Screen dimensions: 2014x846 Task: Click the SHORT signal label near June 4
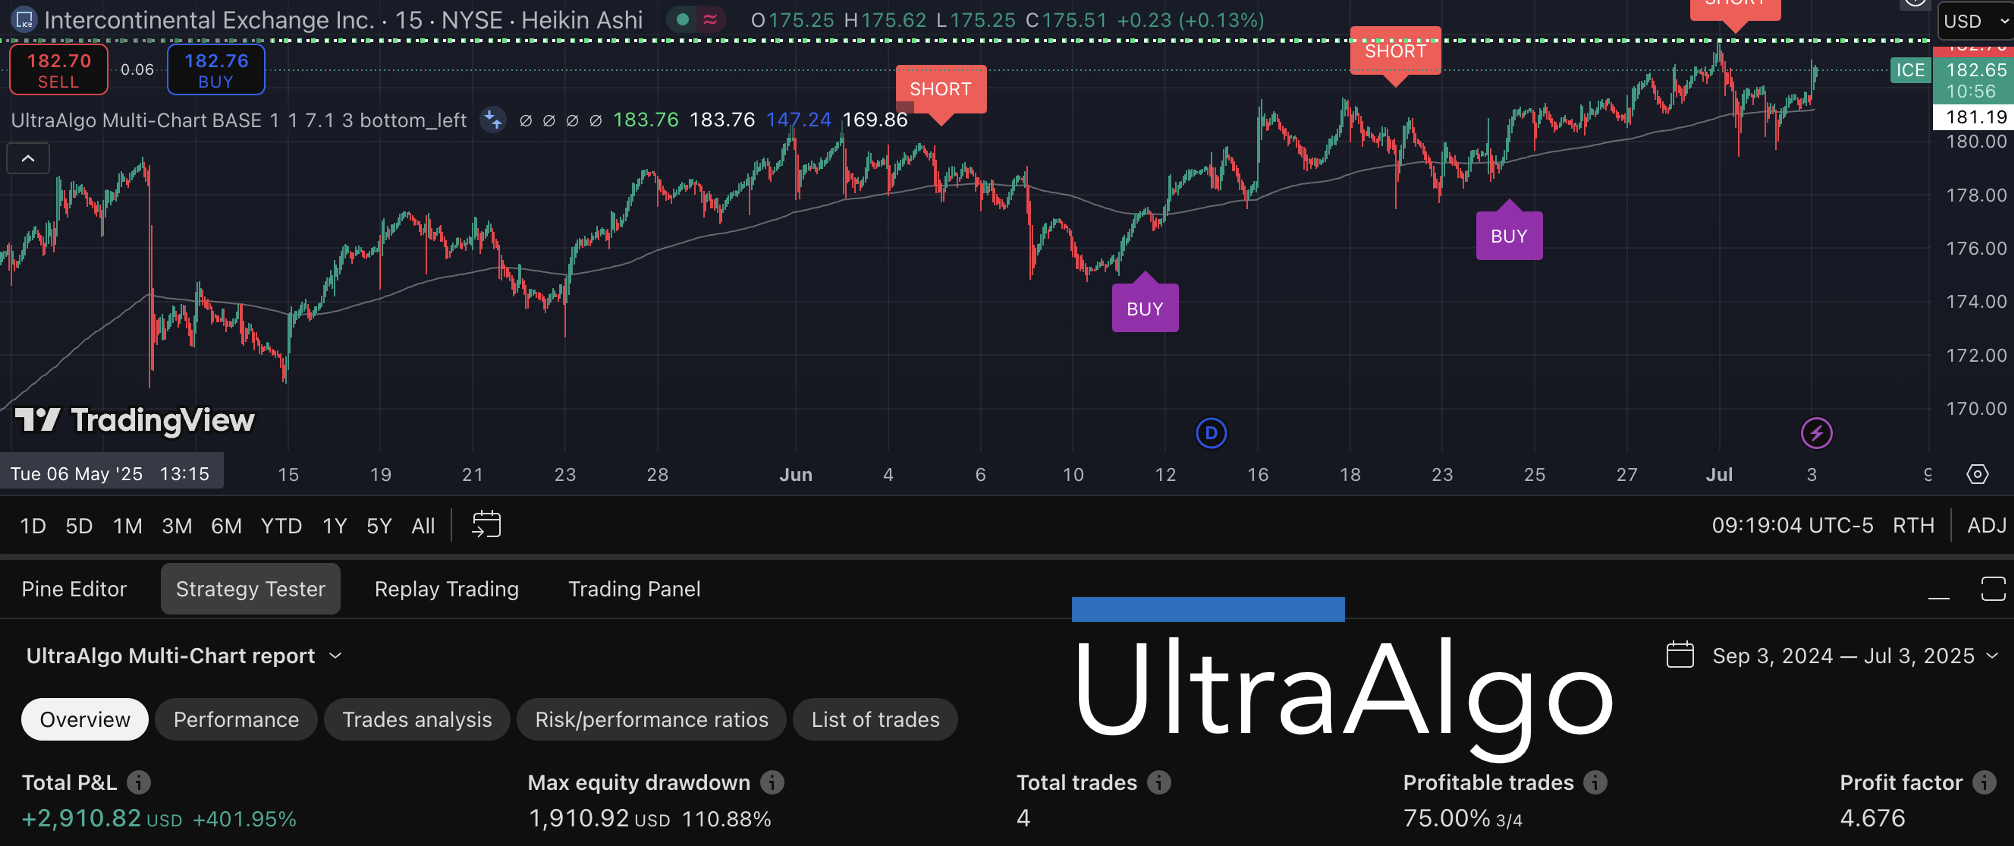point(941,89)
